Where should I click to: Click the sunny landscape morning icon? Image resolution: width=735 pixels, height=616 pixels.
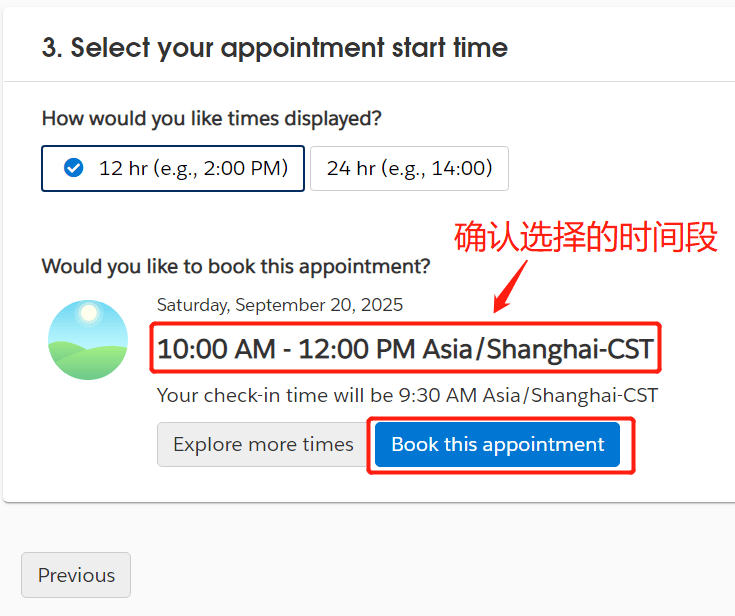[88, 340]
